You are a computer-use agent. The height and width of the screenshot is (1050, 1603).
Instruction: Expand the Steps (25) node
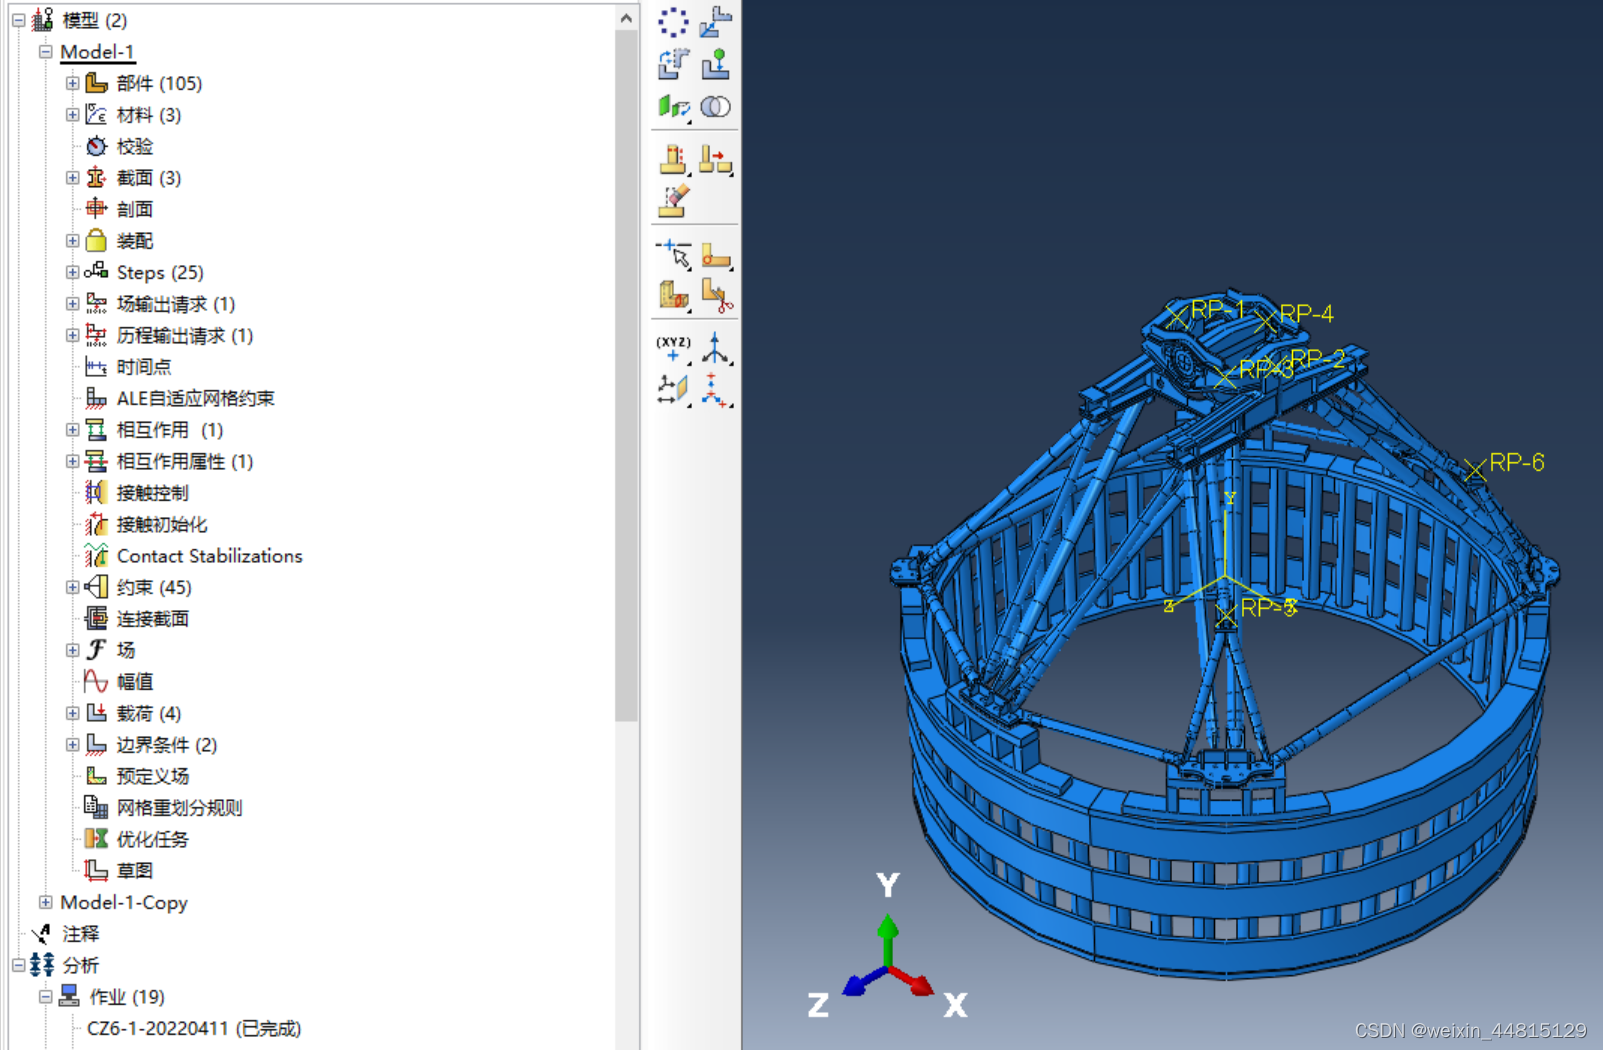(x=72, y=272)
